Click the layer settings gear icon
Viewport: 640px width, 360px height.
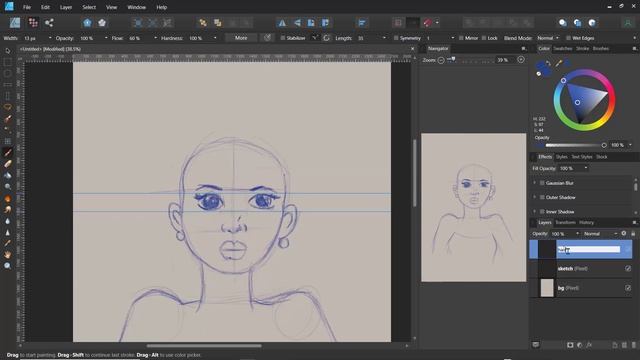(624, 233)
